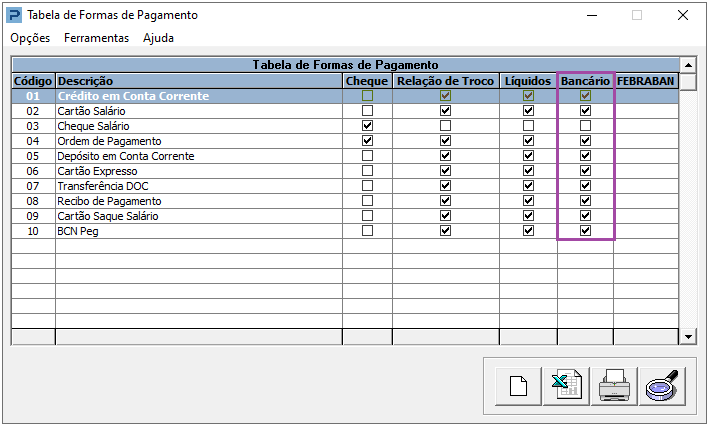Click the Código column header
710x427 pixels.
click(33, 81)
